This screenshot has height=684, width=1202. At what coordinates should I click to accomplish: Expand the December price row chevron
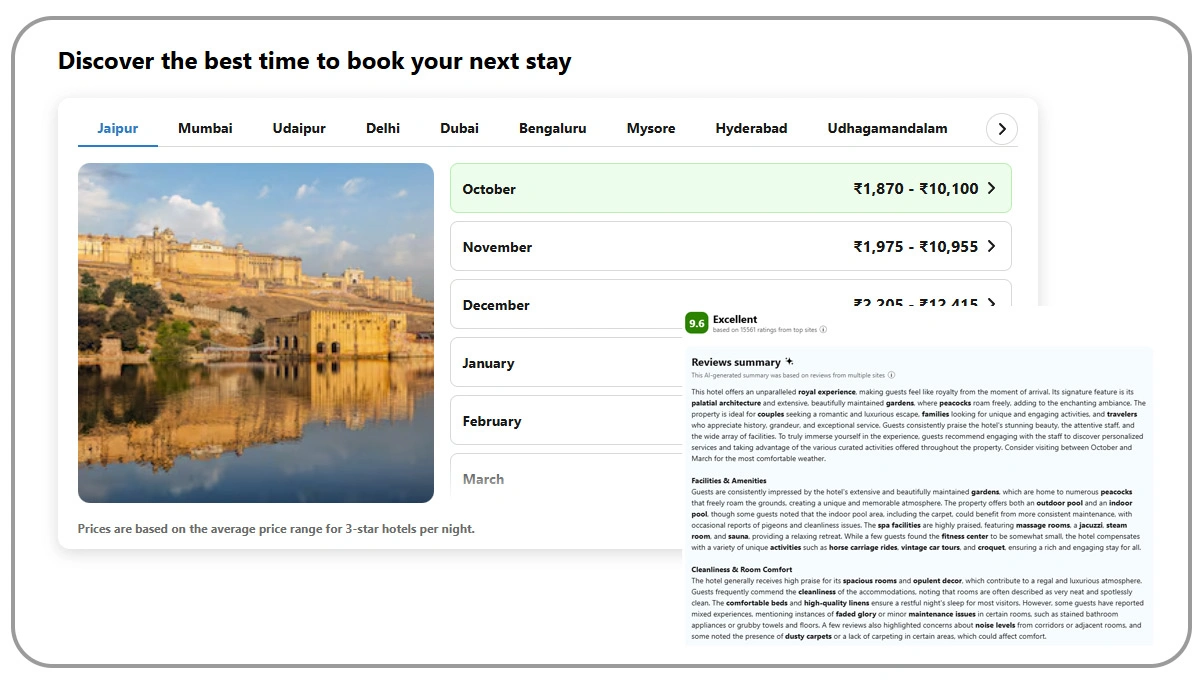(x=992, y=304)
